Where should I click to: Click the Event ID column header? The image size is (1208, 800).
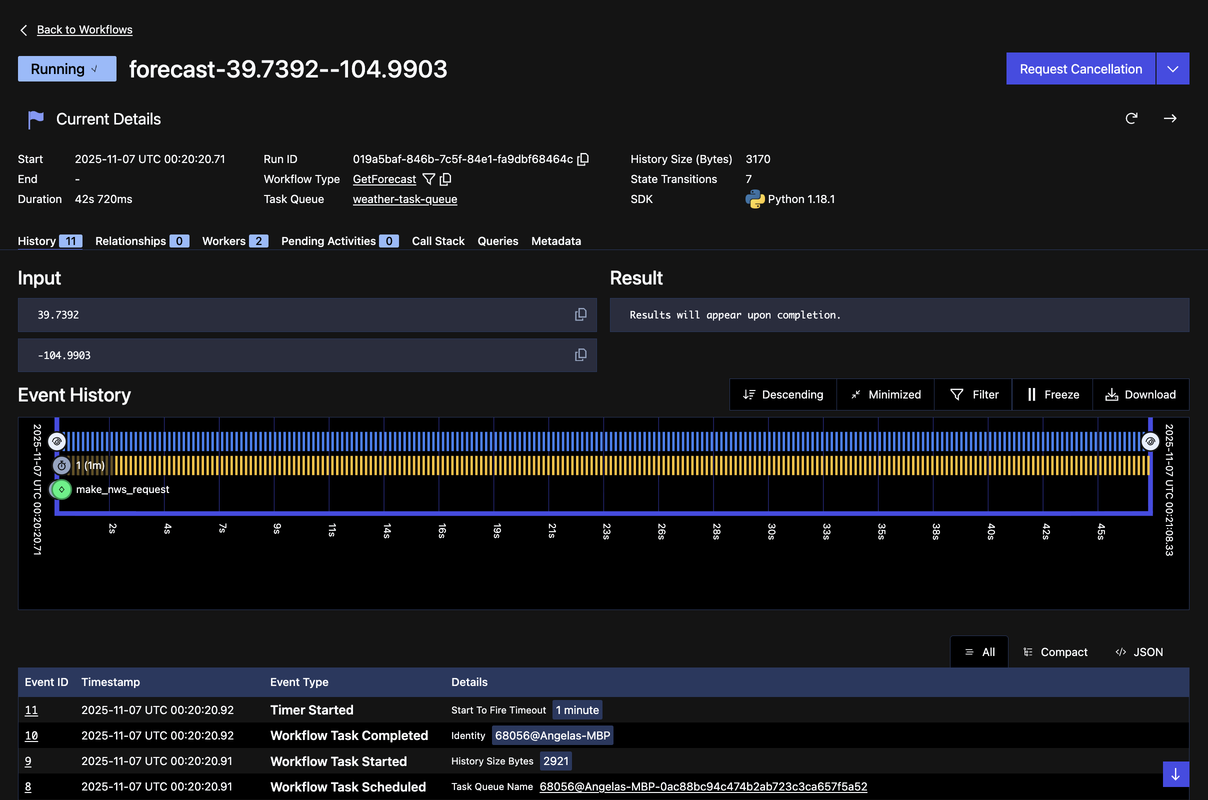point(47,682)
